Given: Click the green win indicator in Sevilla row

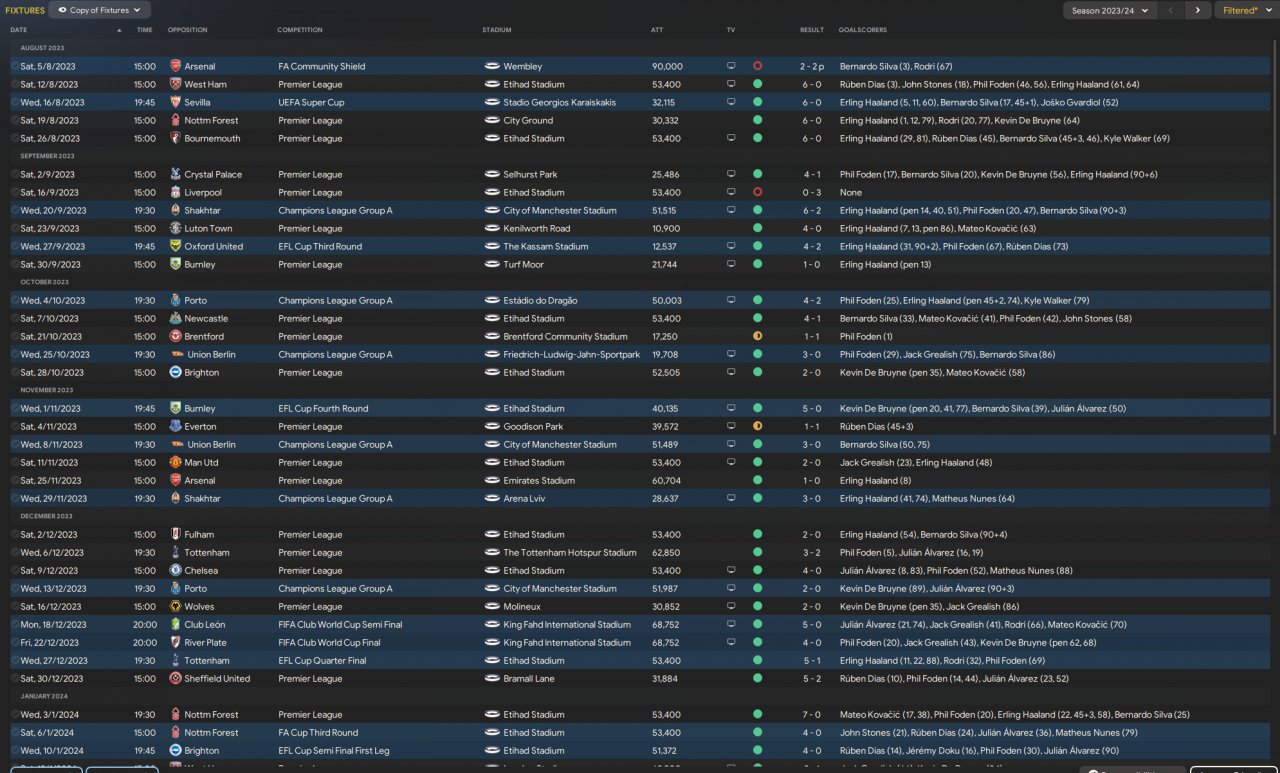Looking at the screenshot, I should coord(757,102).
